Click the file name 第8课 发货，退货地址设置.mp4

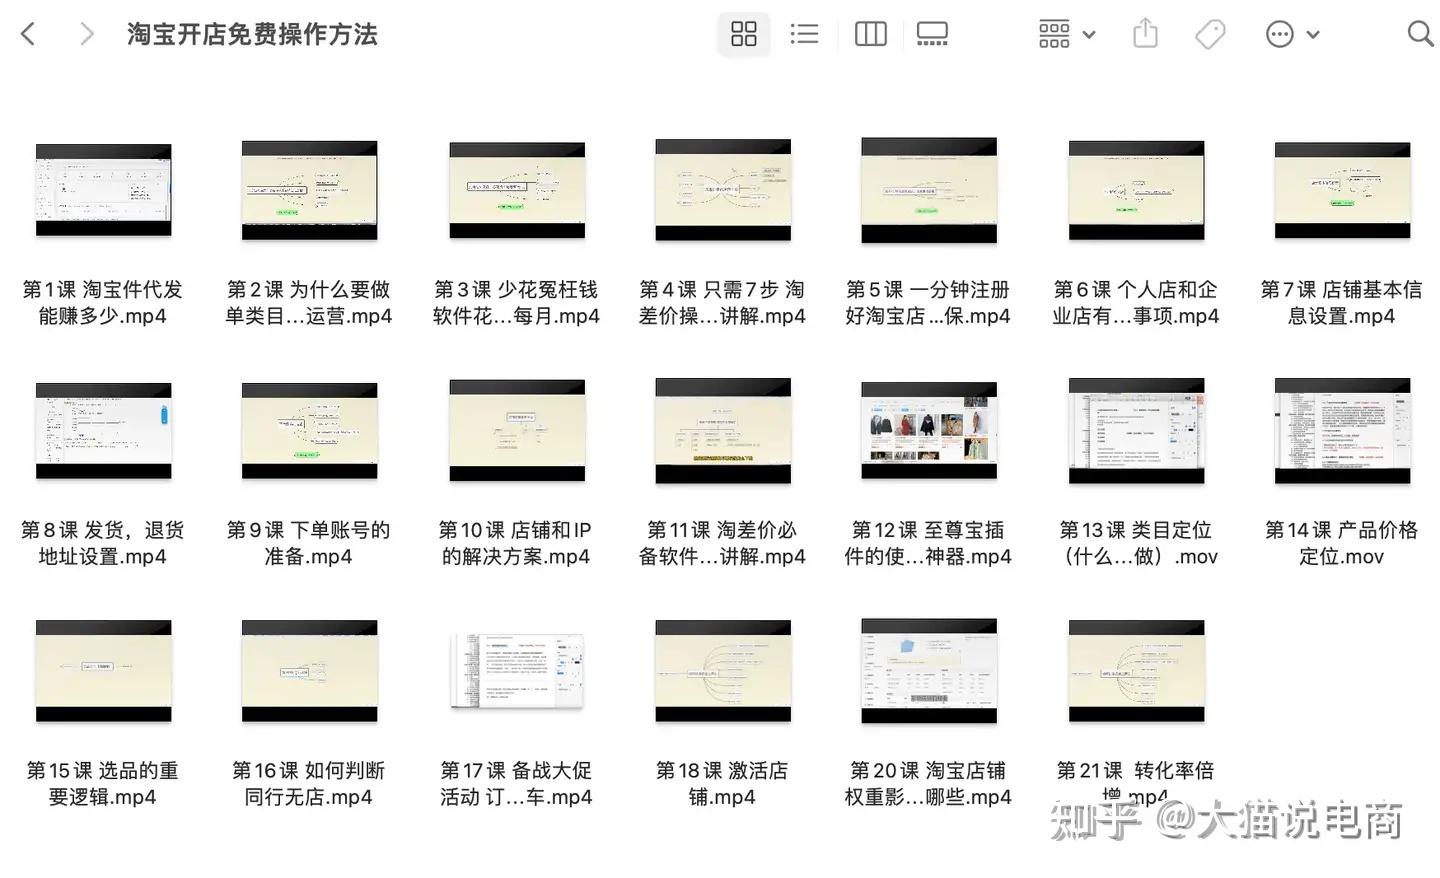point(103,543)
